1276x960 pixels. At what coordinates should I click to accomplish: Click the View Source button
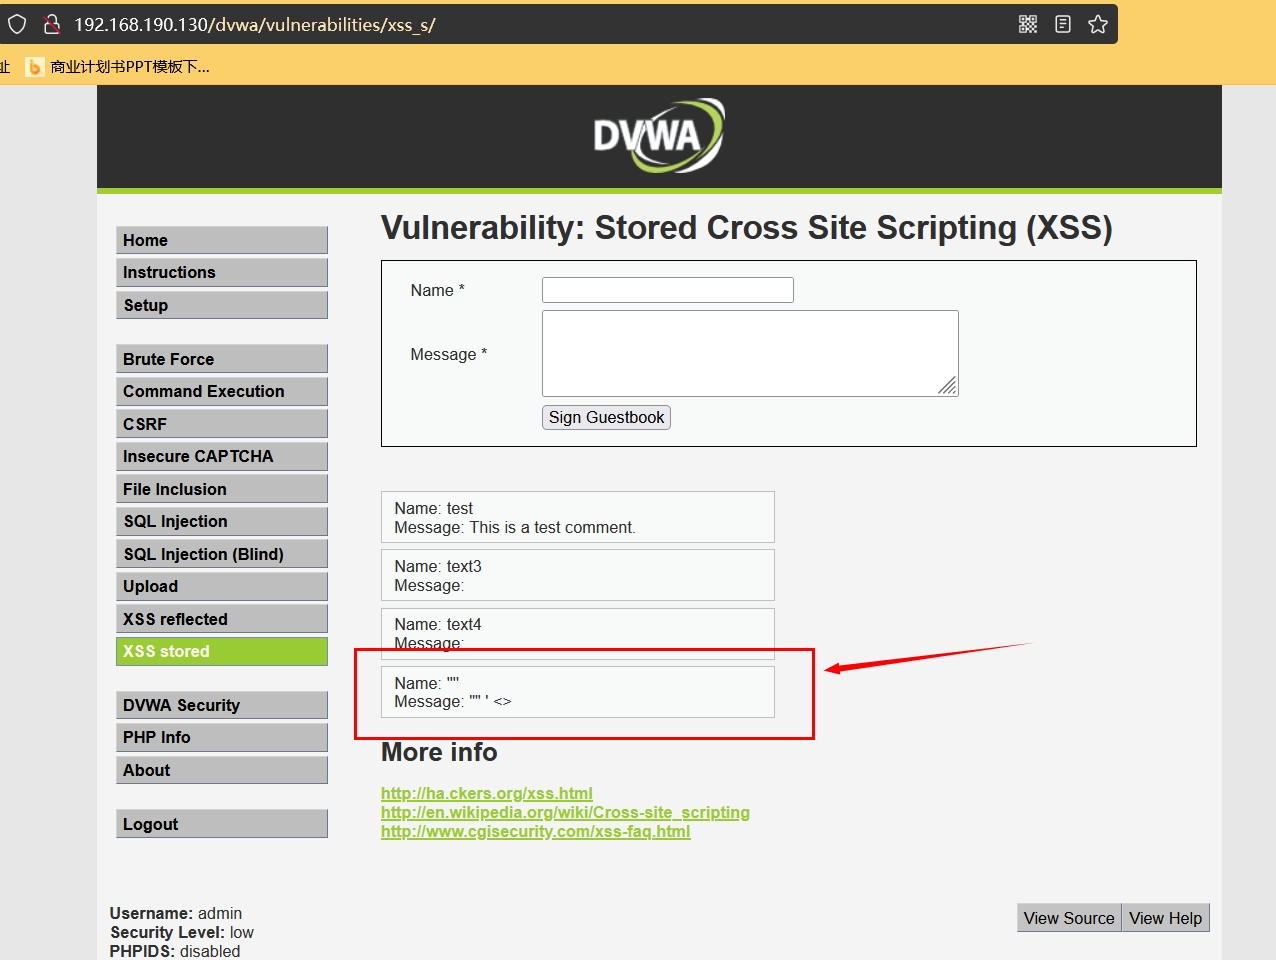click(x=1069, y=918)
